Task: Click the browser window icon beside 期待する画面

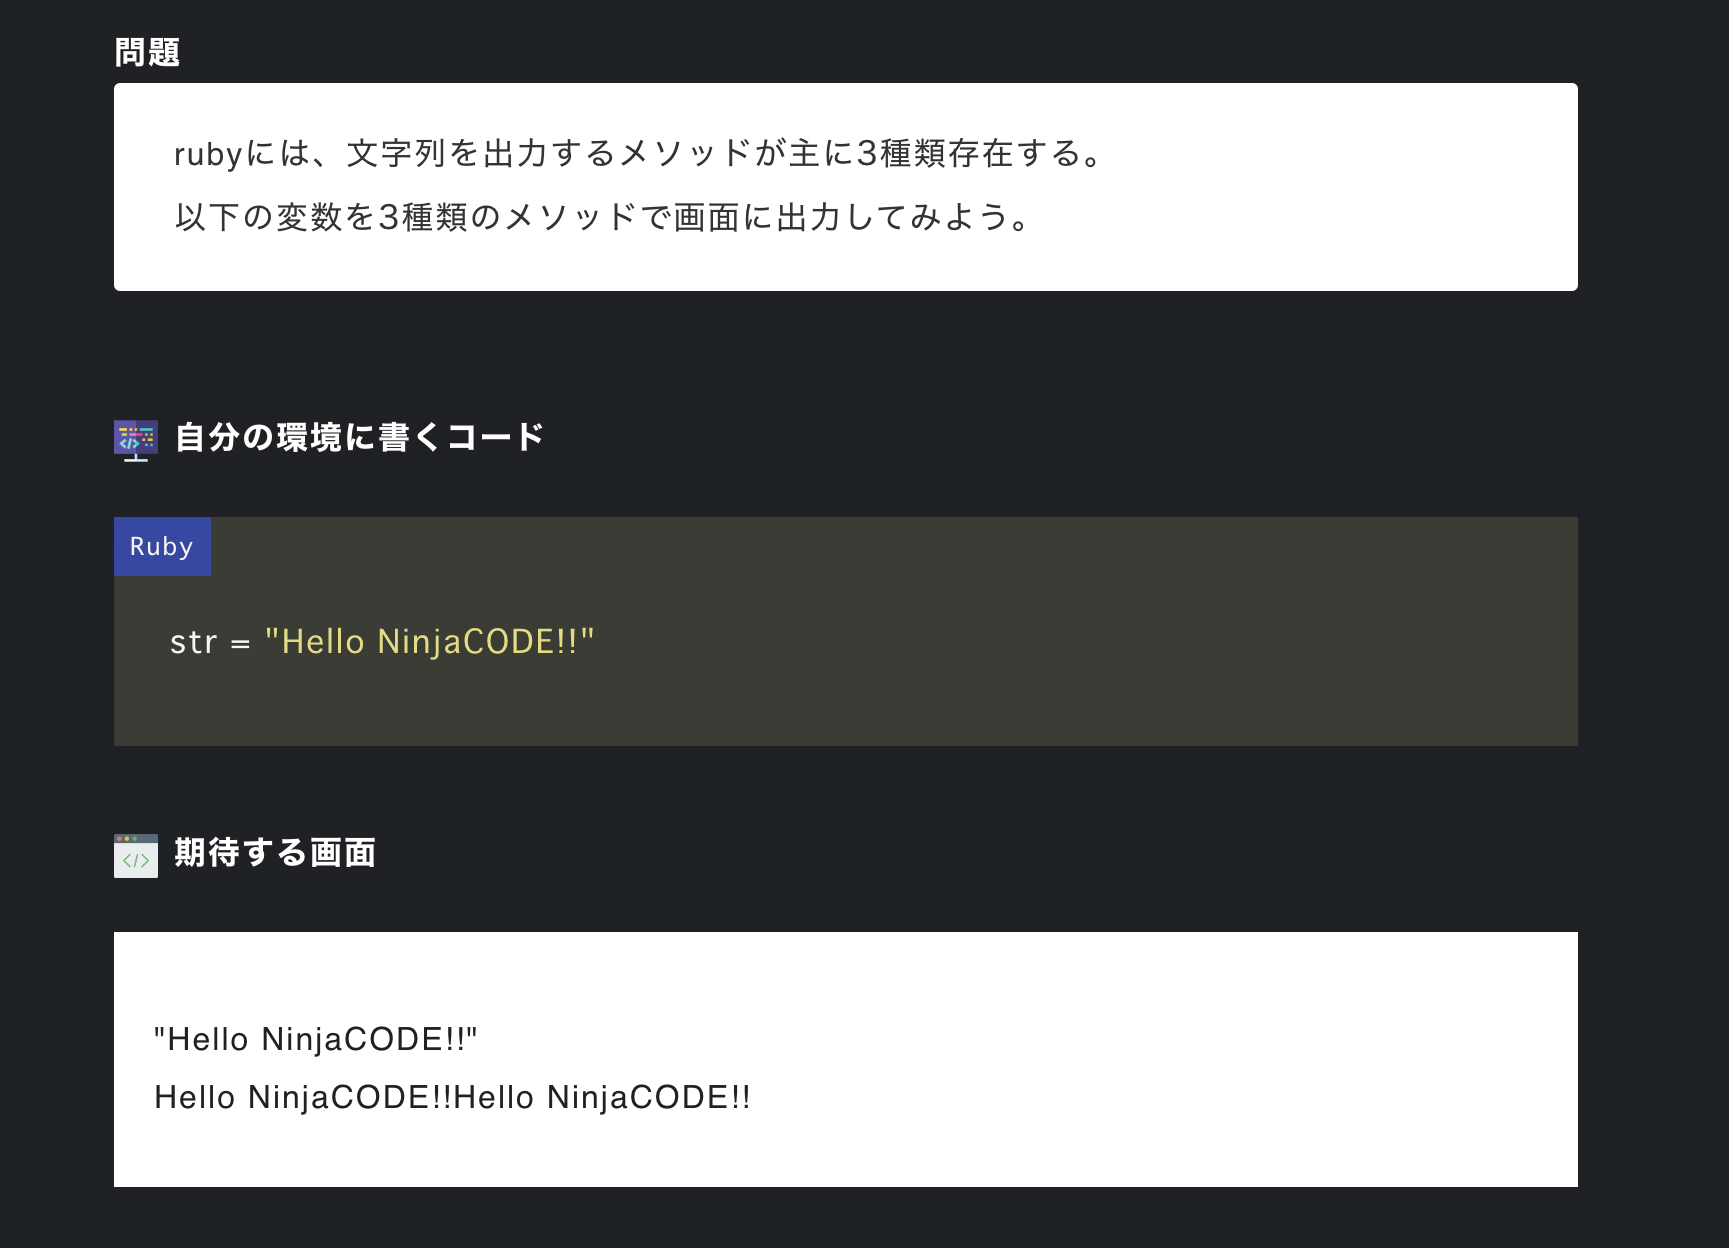Action: 136,856
